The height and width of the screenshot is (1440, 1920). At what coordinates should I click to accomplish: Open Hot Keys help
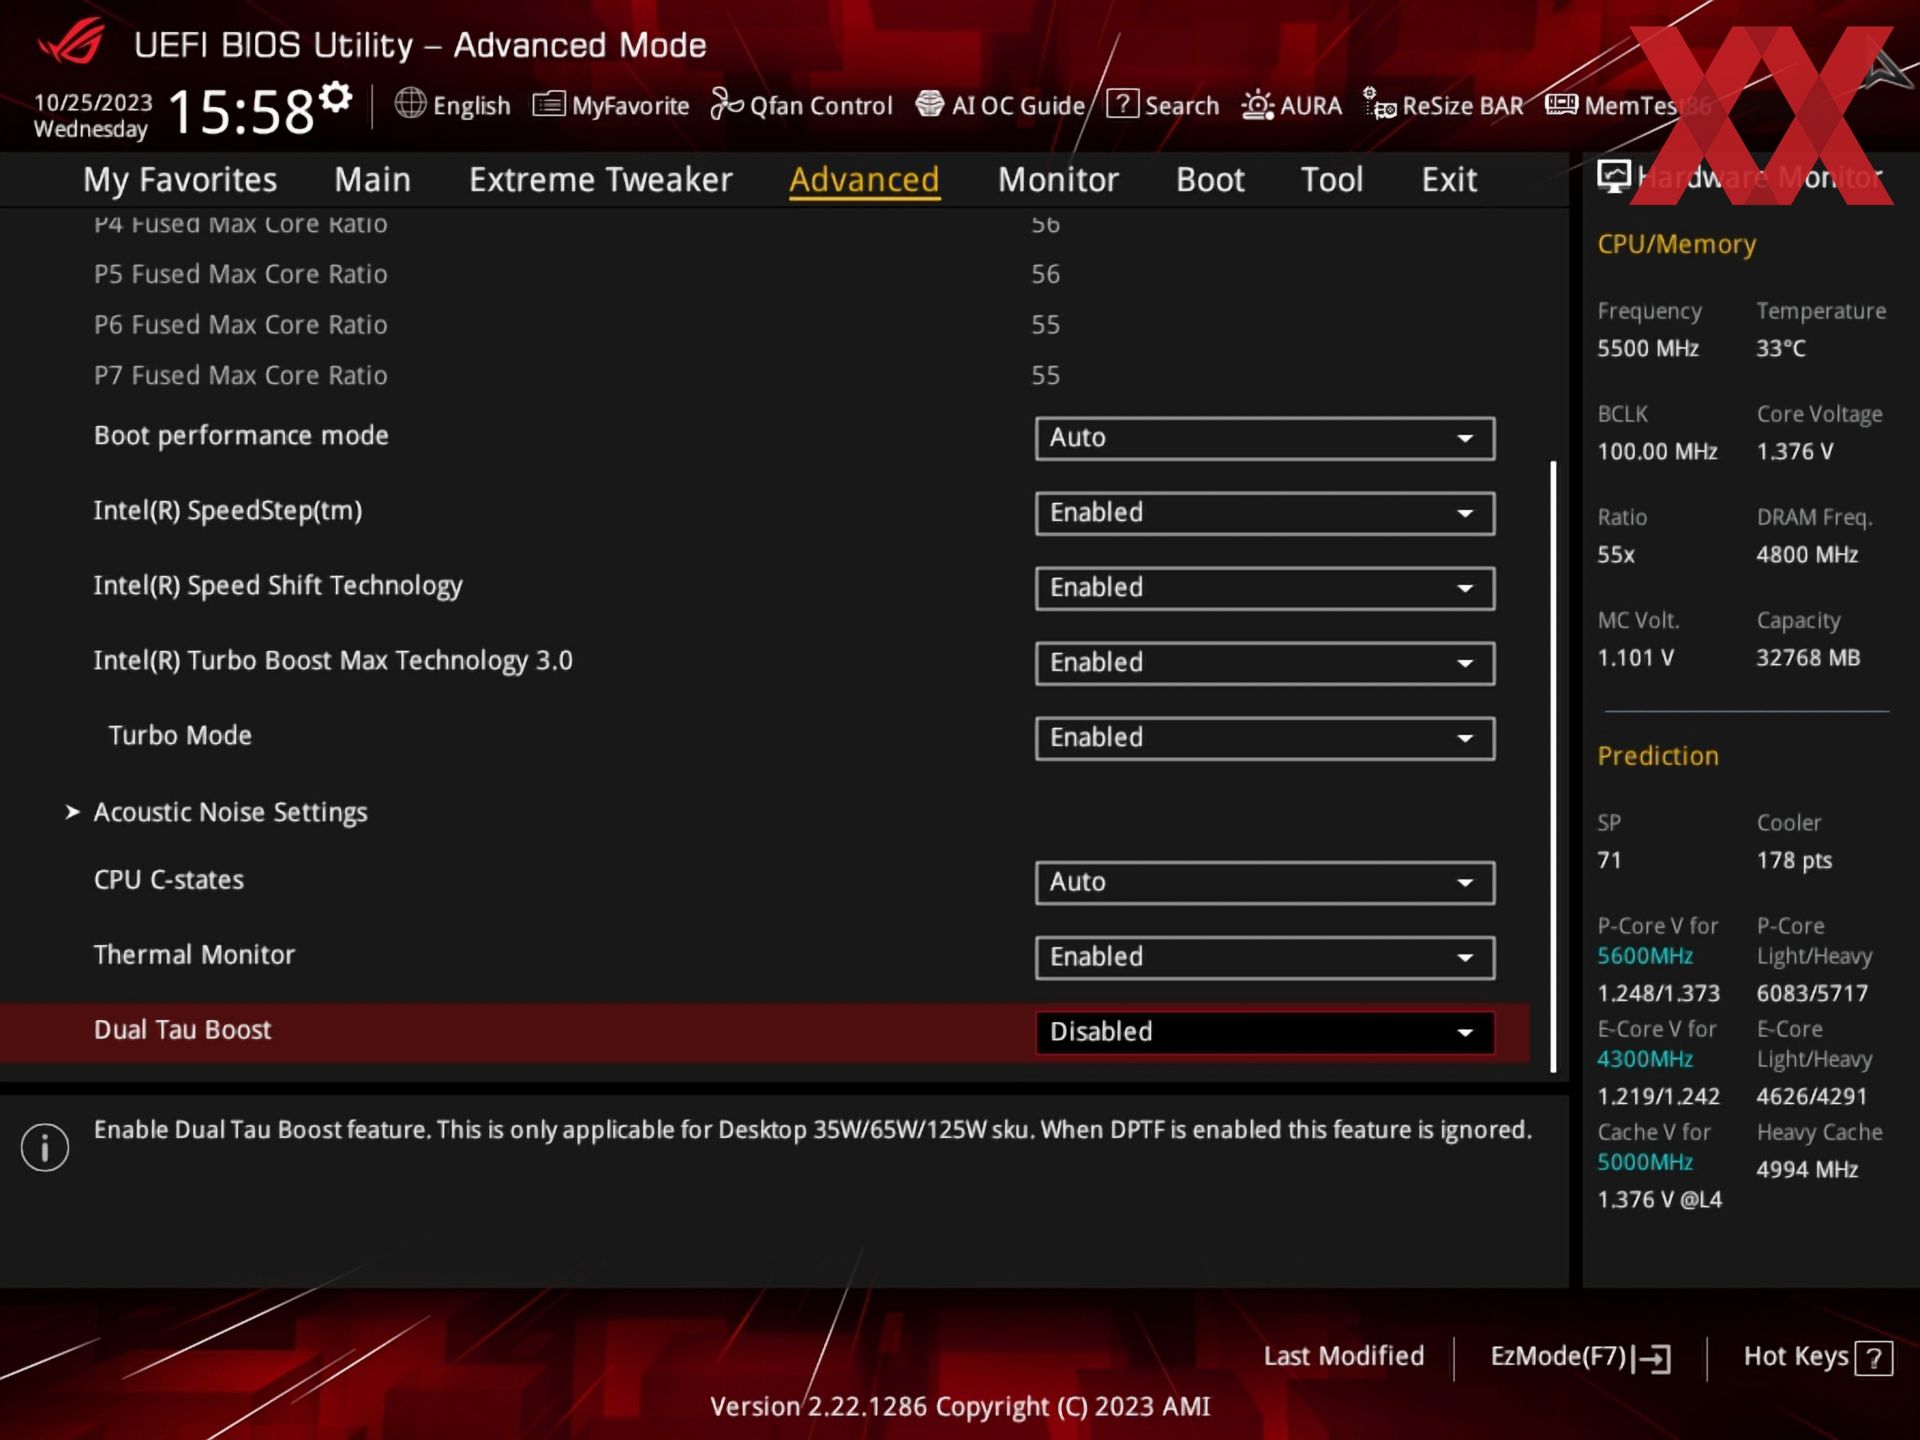click(1817, 1357)
